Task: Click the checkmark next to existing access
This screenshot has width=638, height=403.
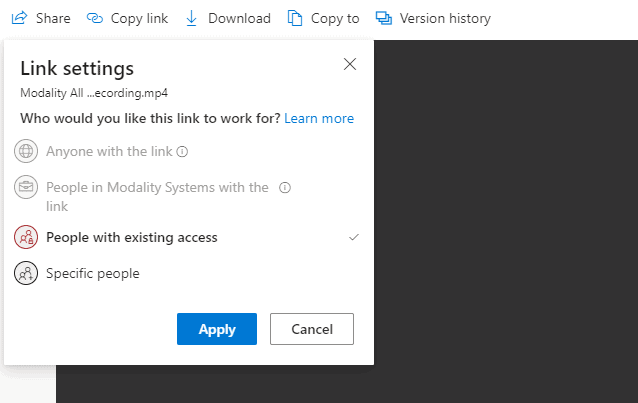Action: (x=352, y=237)
